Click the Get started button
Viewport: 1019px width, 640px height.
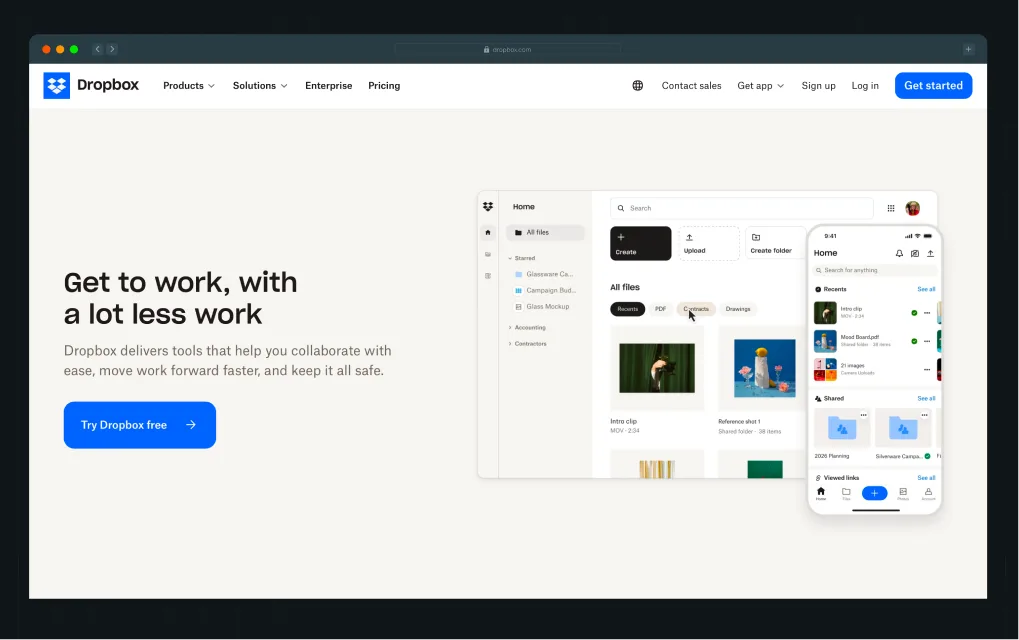[x=933, y=86]
